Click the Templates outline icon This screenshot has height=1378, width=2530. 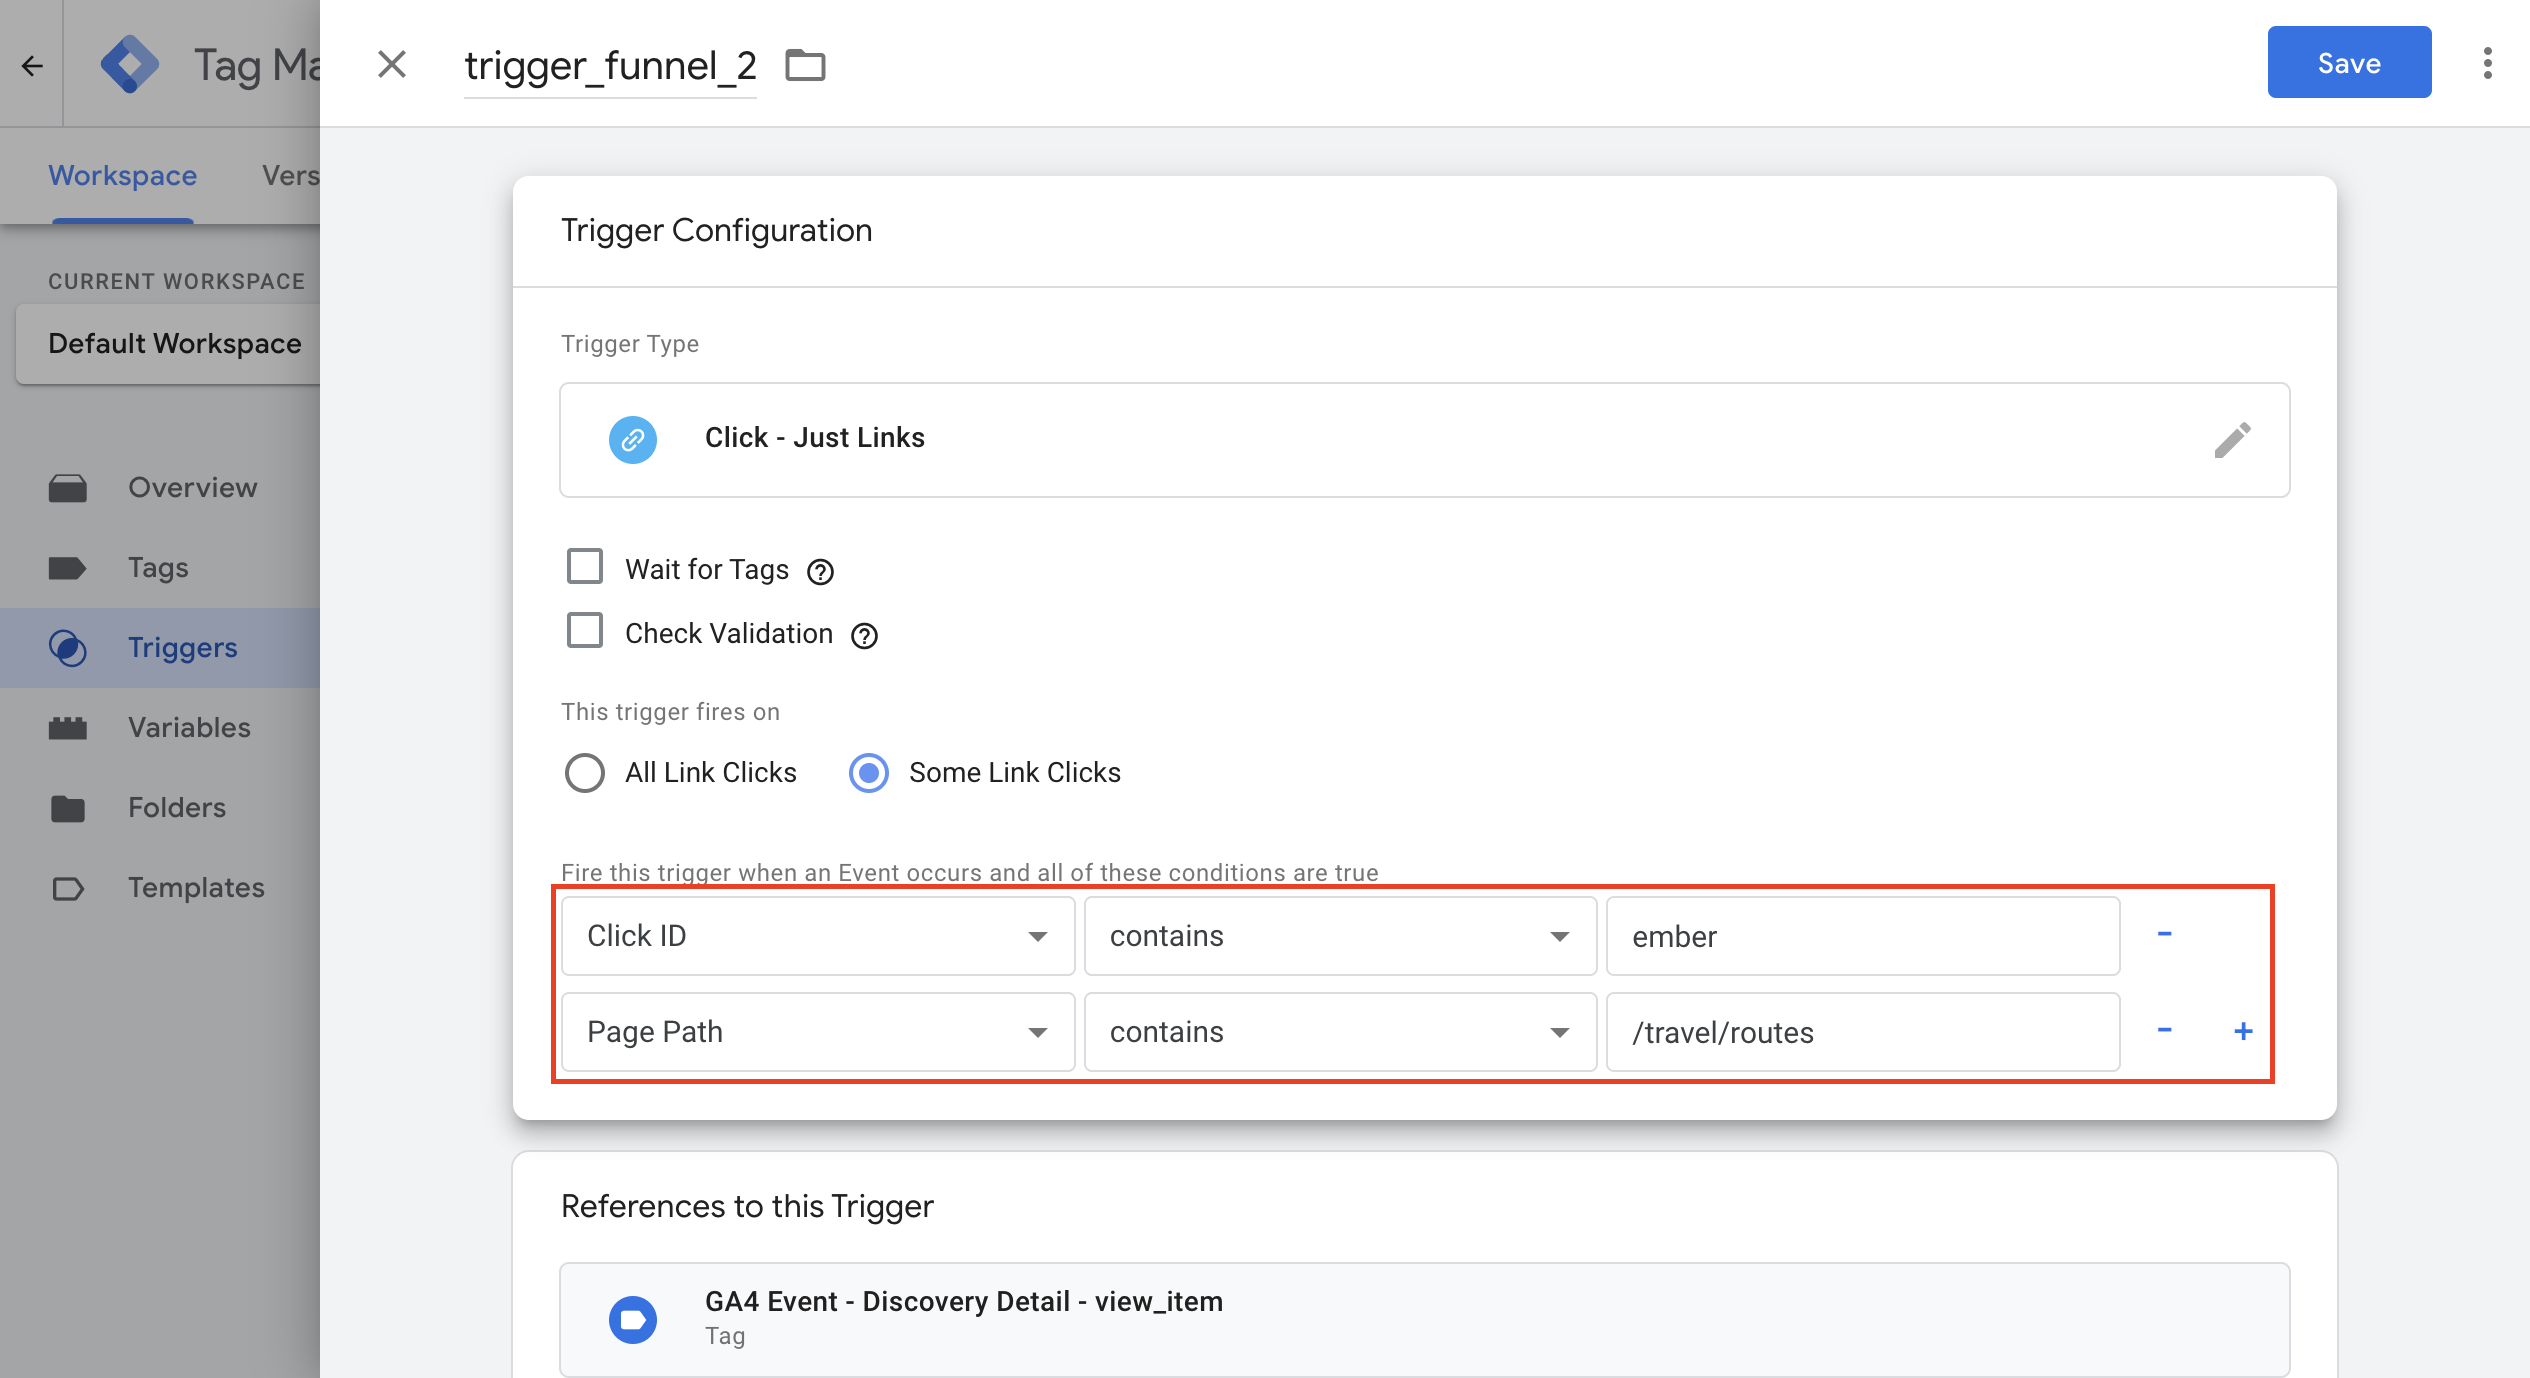(68, 888)
